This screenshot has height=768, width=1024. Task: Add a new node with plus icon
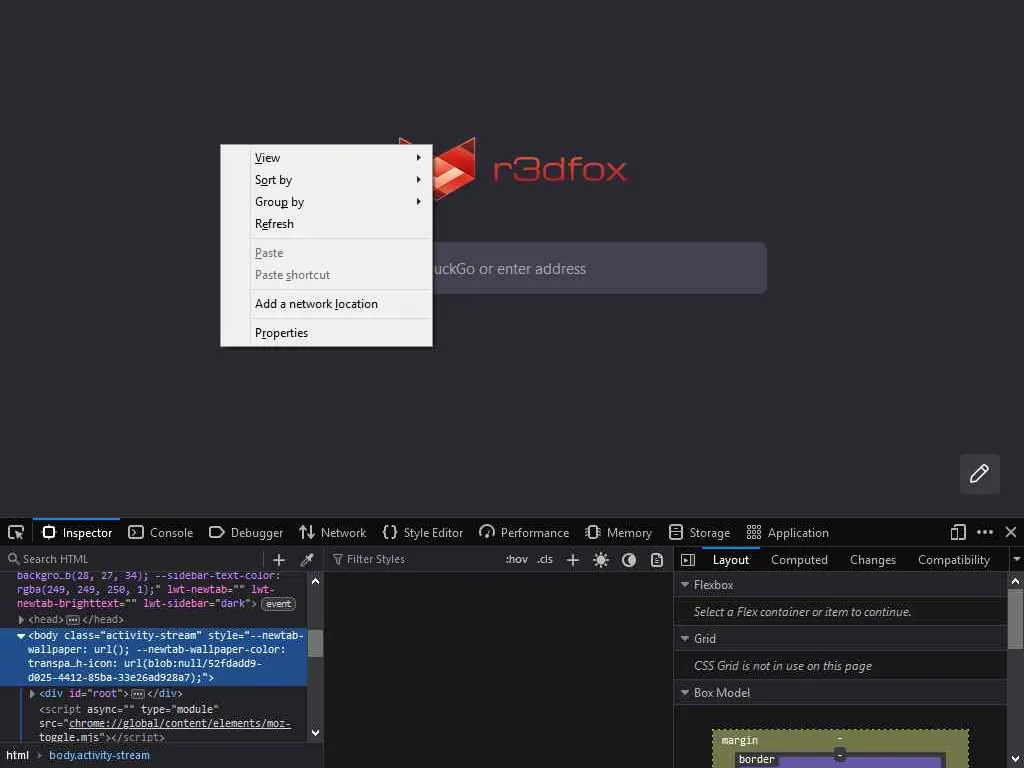[x=279, y=560]
